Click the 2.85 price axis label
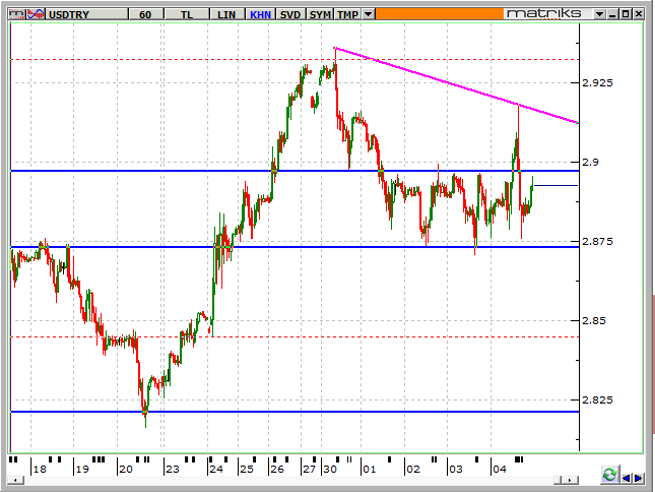The height and width of the screenshot is (492, 655). (594, 320)
